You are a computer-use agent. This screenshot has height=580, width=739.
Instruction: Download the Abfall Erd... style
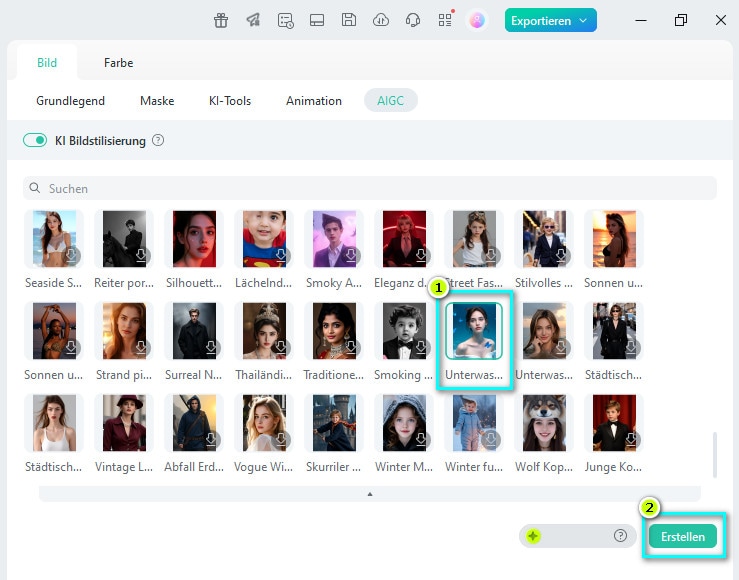[x=211, y=440]
